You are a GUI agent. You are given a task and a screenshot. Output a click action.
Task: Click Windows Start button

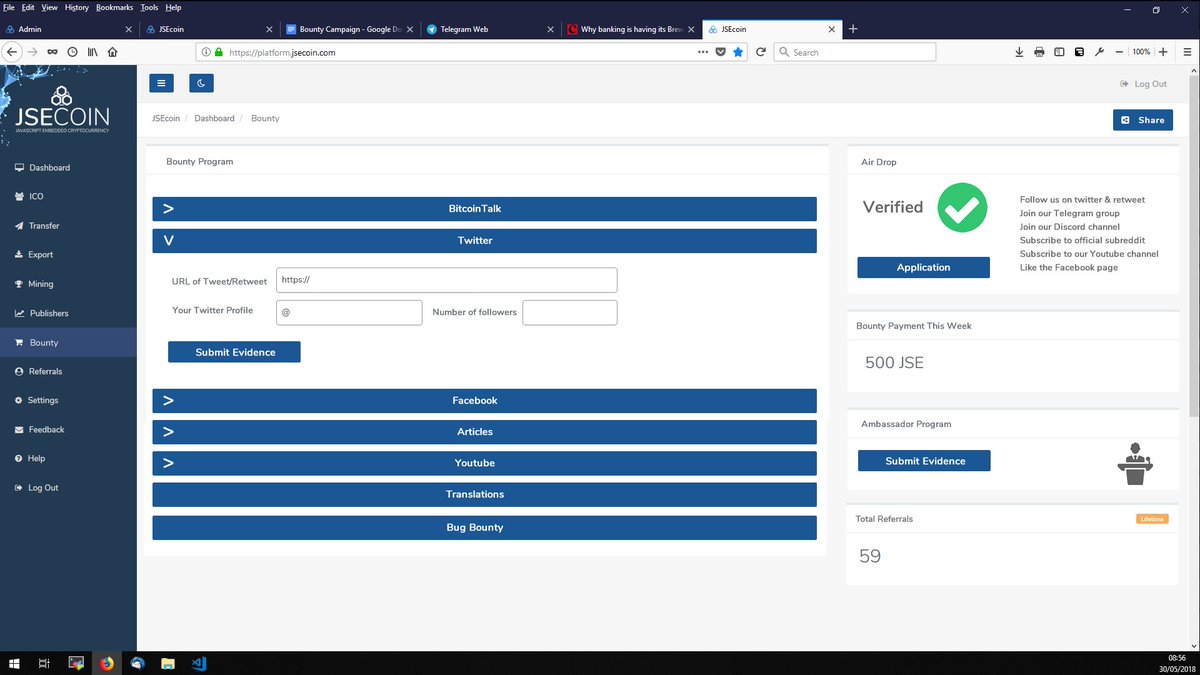click(x=14, y=662)
